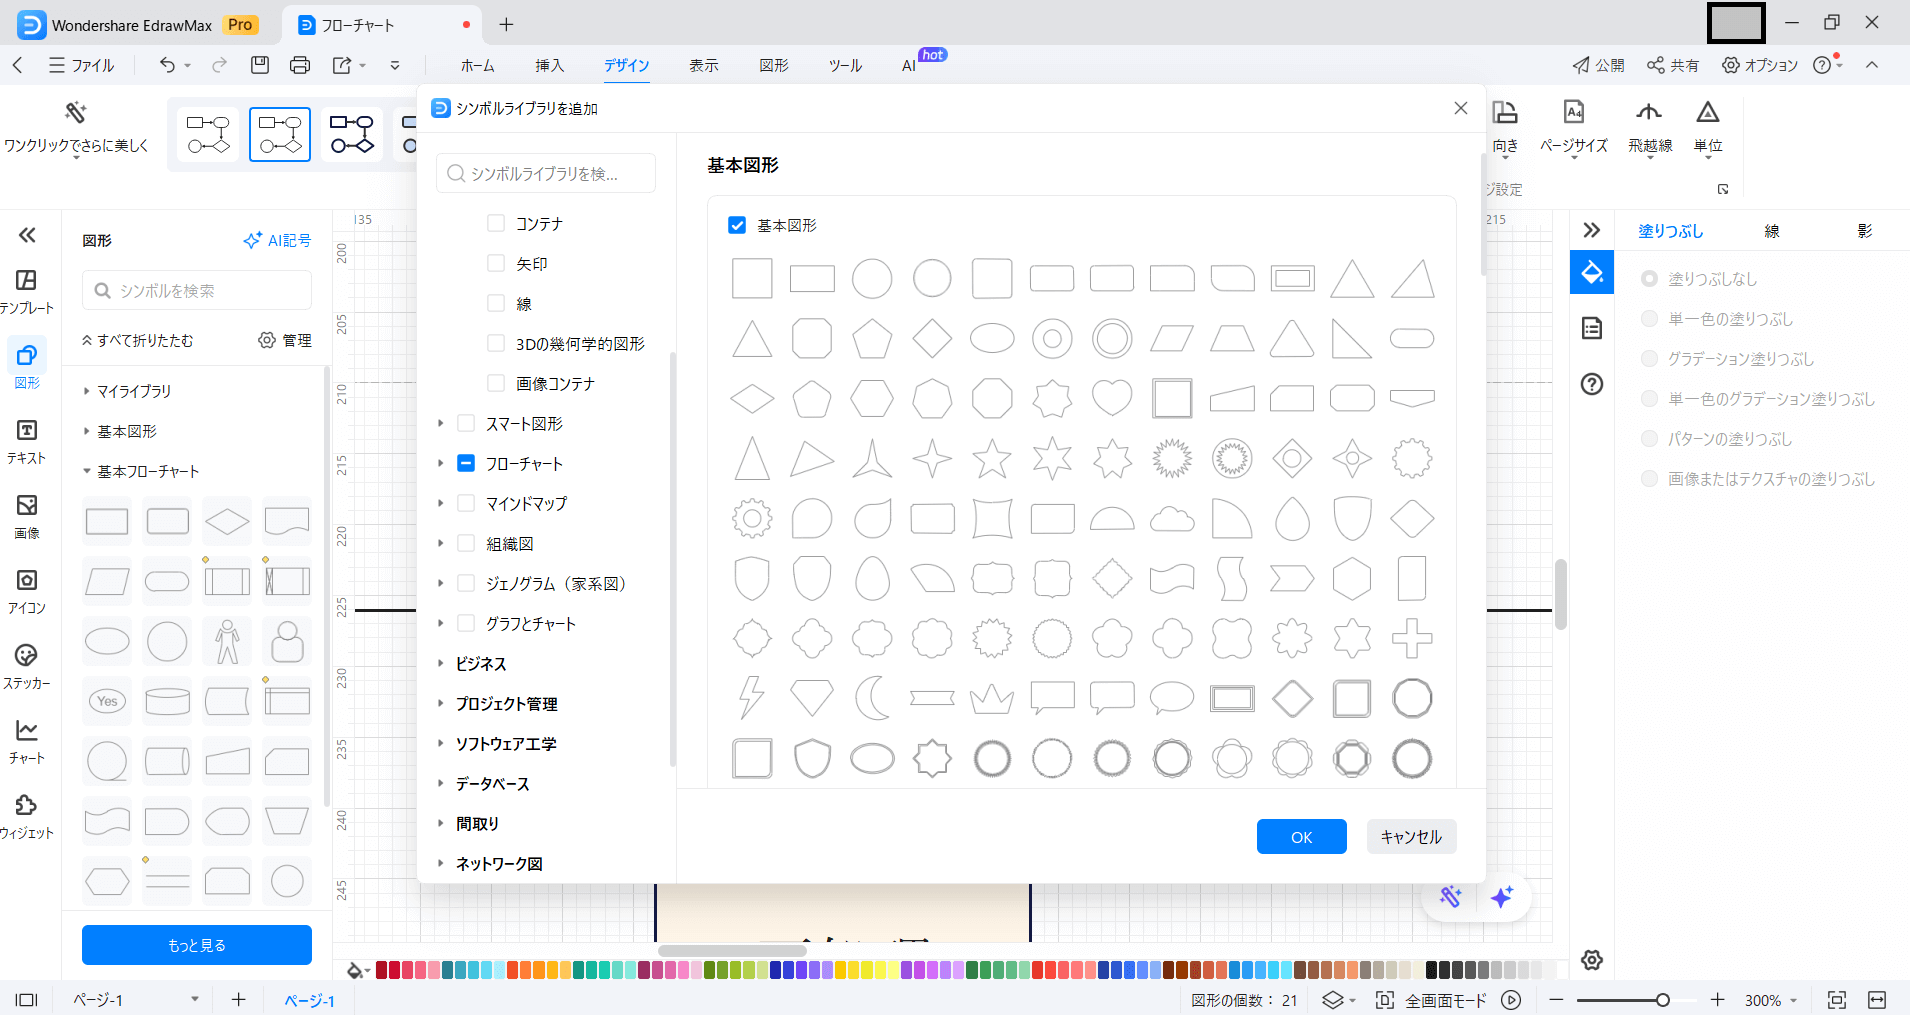This screenshot has width=1910, height=1015.
Task: Check the コンテナ library checkbox
Action: 496,223
